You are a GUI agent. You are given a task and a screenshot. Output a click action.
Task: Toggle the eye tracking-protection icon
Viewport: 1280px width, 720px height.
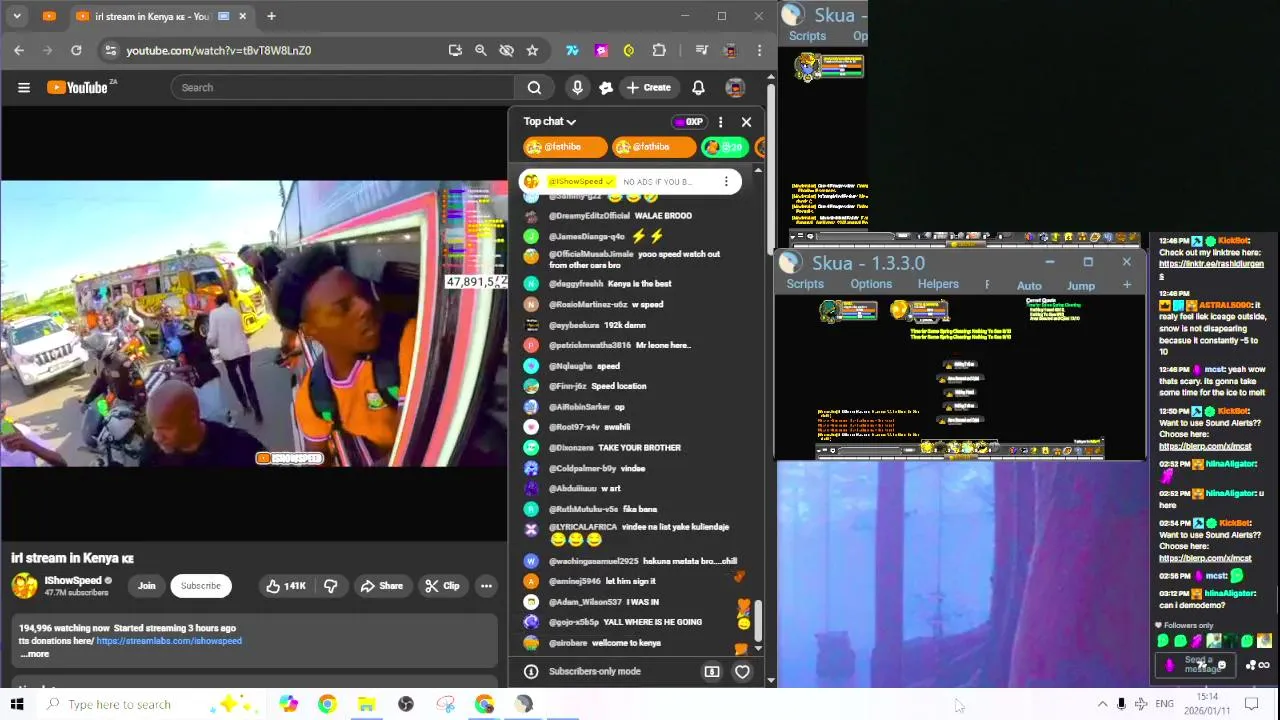coord(507,50)
